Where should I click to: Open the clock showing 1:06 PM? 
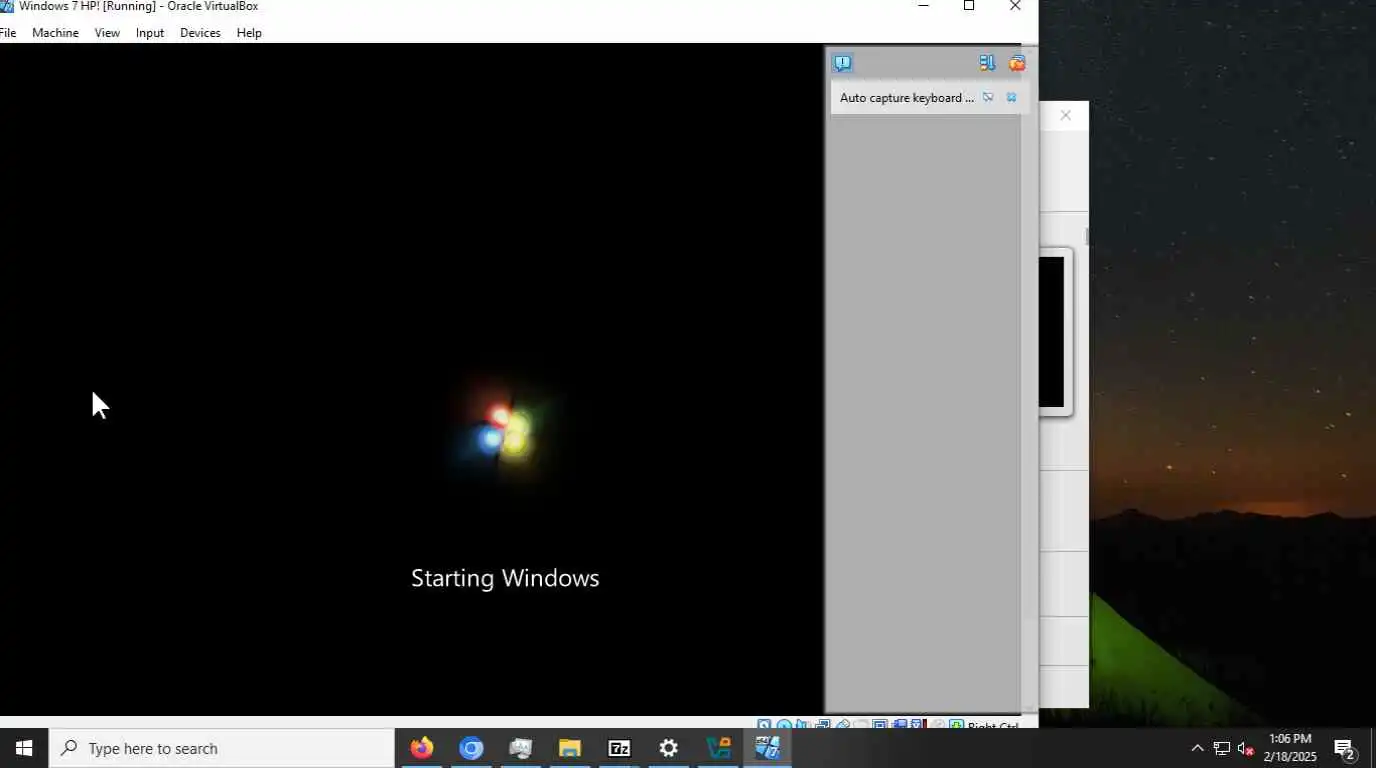1289,748
